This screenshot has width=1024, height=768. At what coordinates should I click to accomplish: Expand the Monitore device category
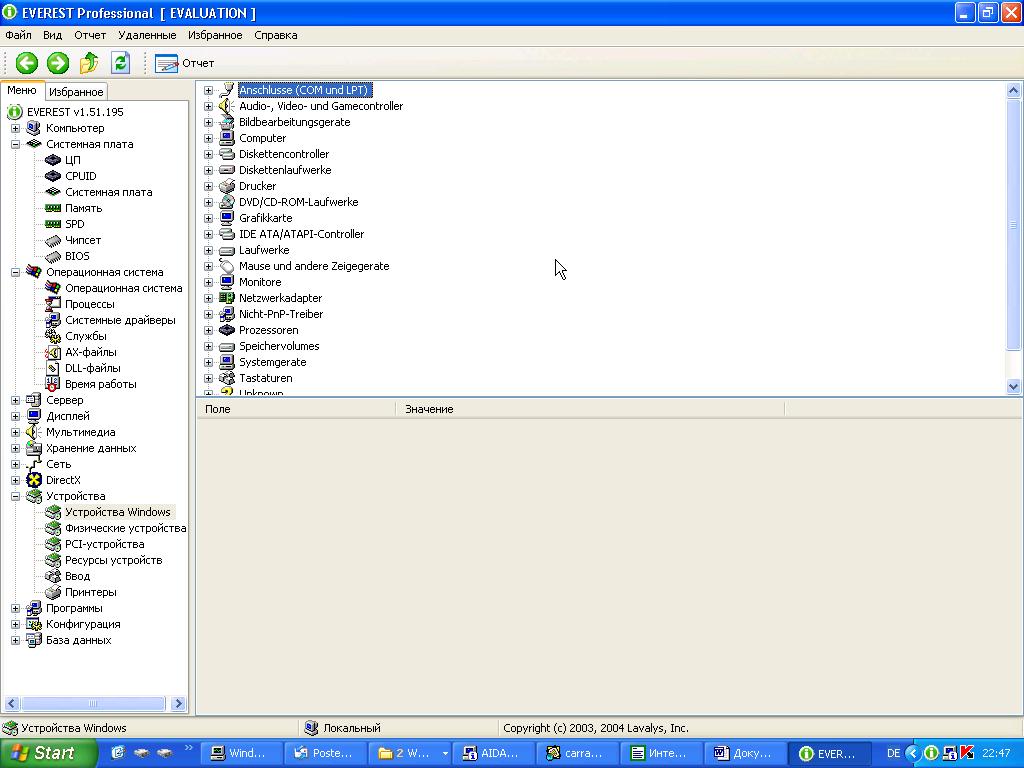click(x=208, y=282)
